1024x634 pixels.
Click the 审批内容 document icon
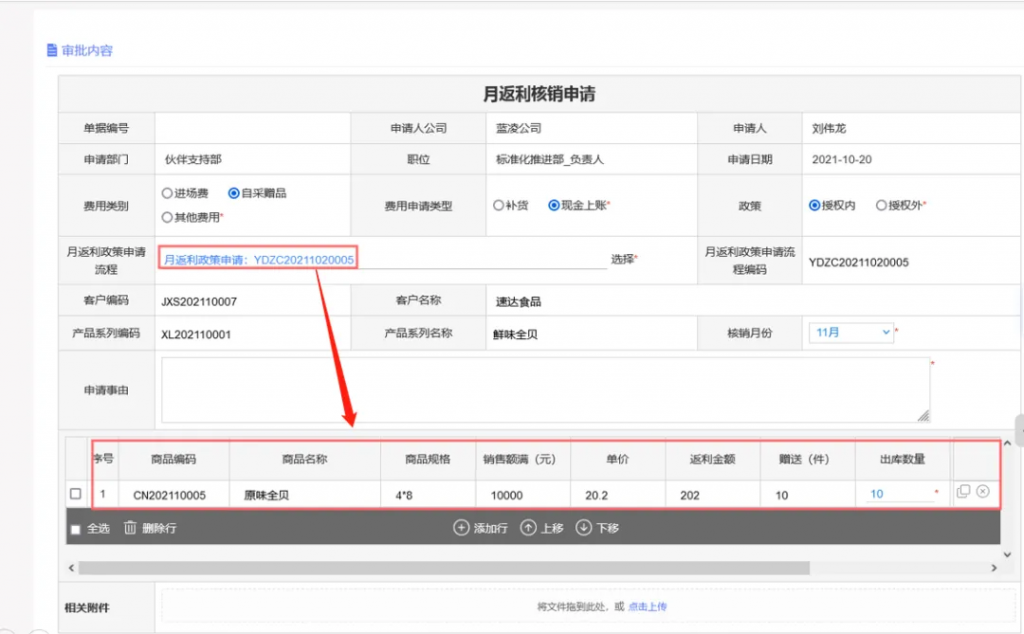pos(52,50)
